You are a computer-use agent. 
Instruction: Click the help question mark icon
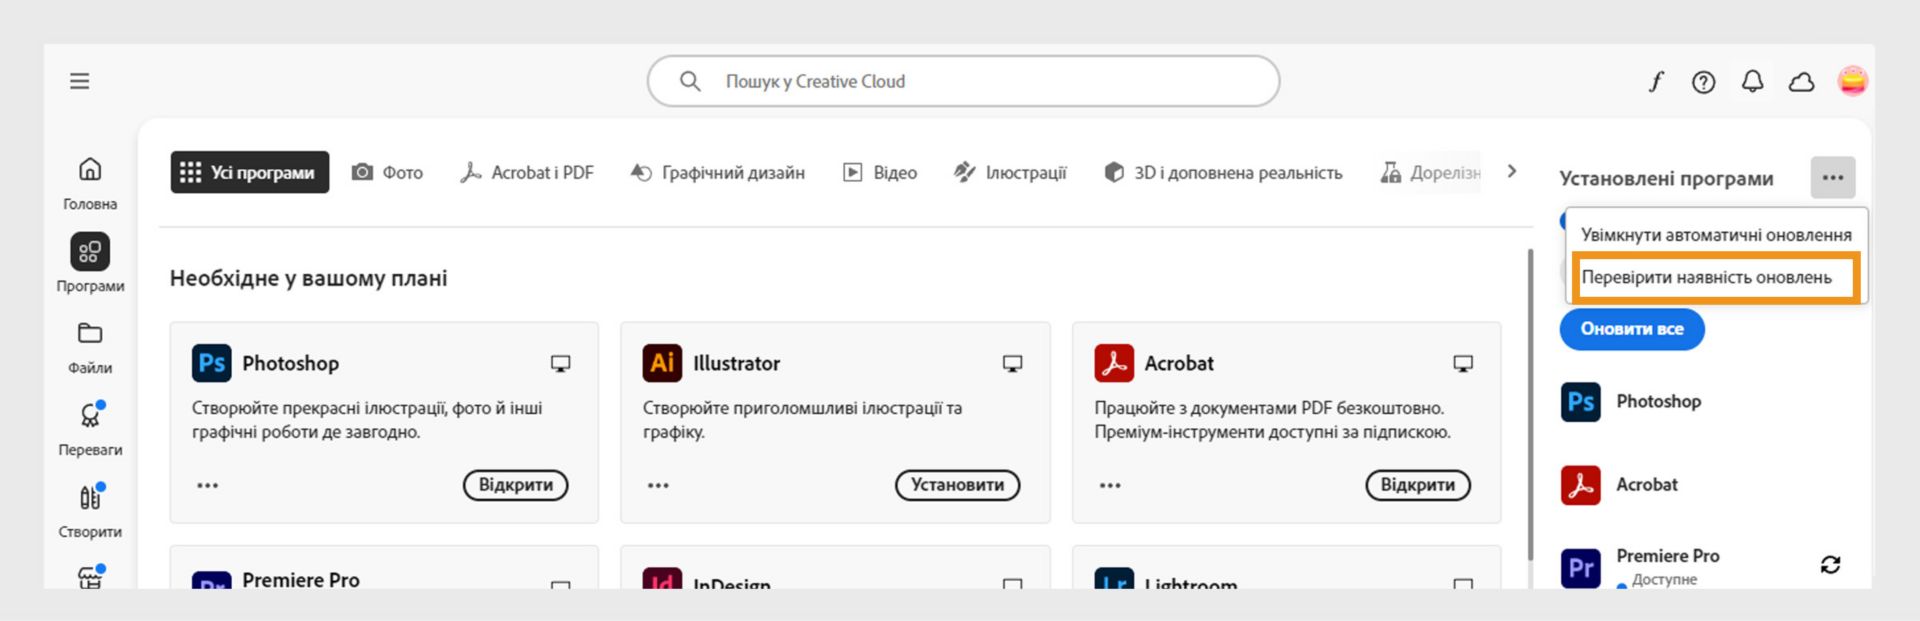click(1703, 82)
